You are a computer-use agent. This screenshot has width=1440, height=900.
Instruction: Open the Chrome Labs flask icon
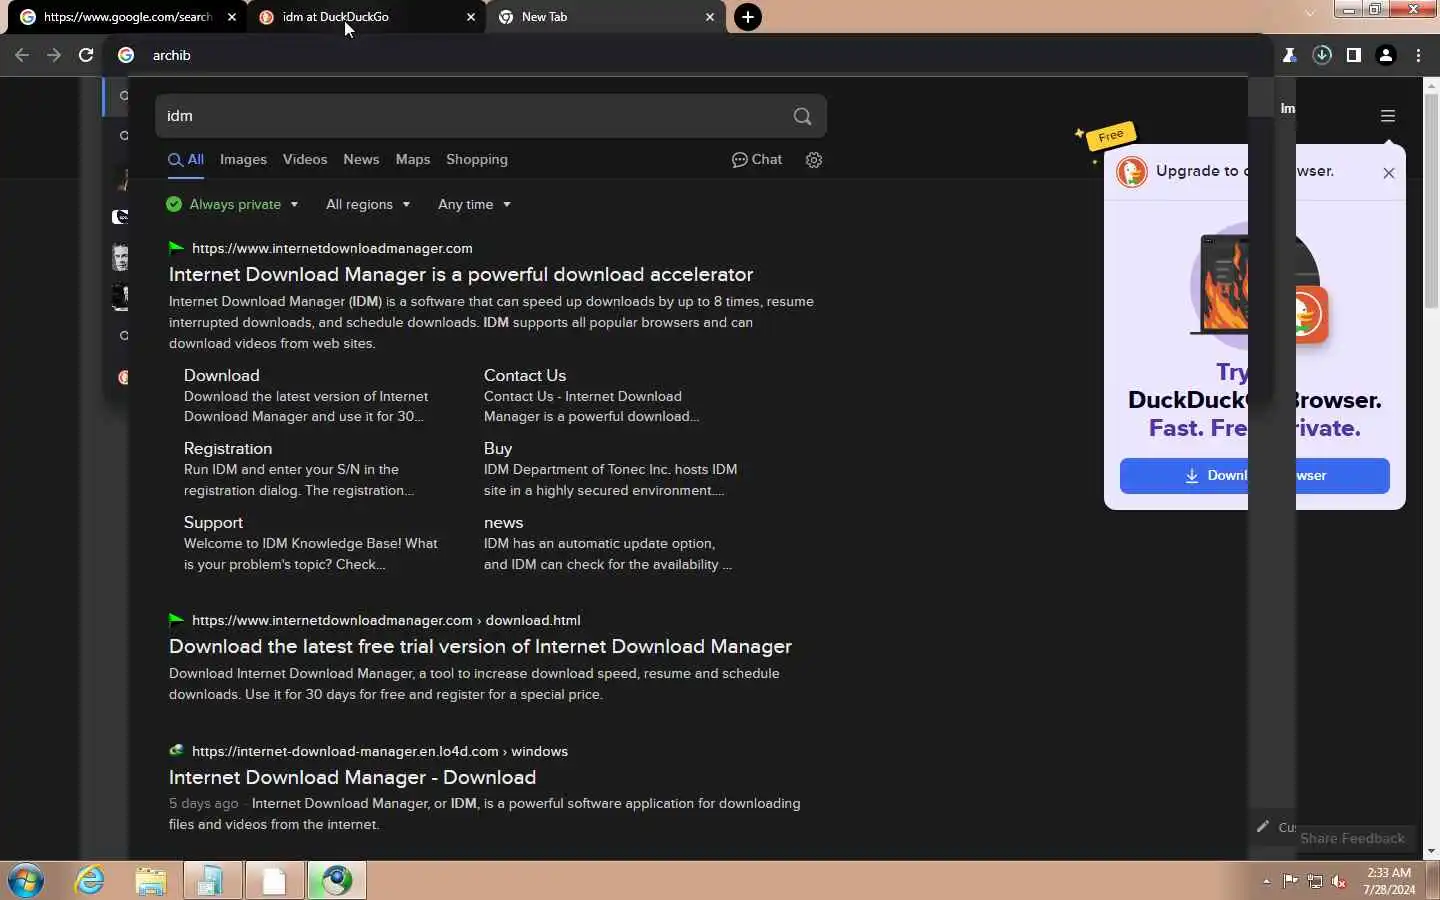click(x=1290, y=55)
